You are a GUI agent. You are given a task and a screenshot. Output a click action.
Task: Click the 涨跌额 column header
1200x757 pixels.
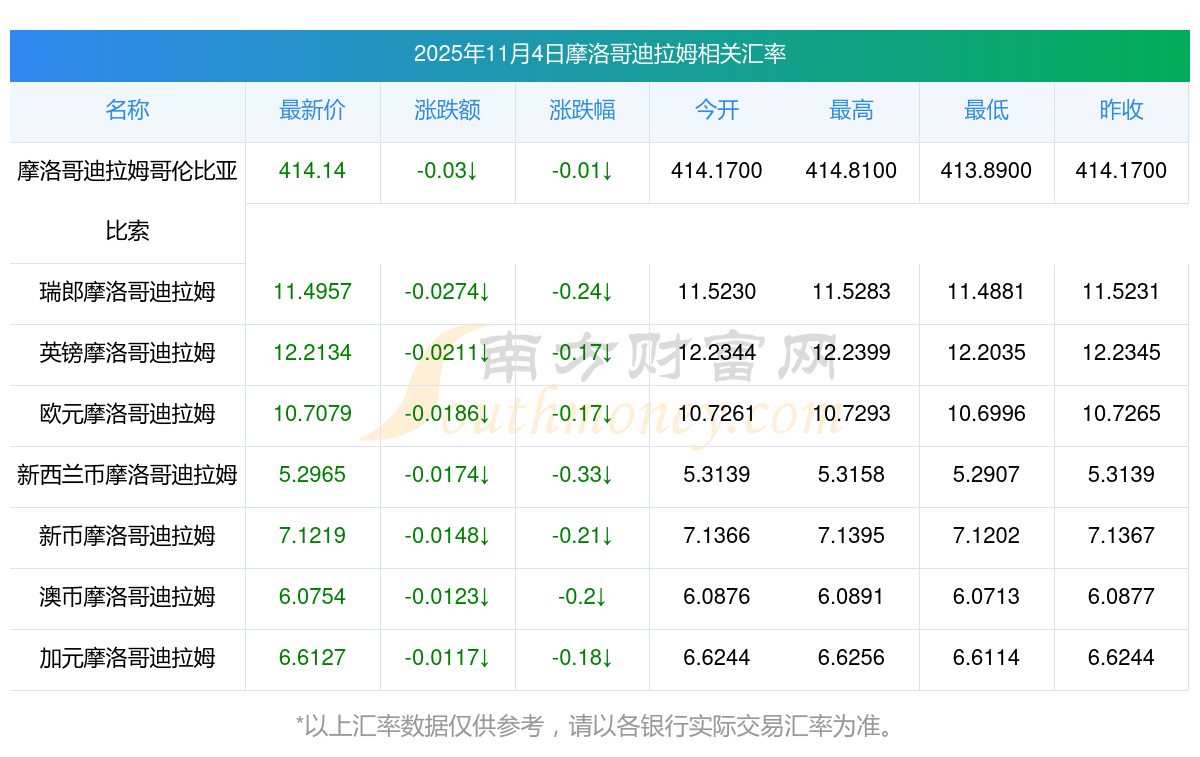coord(447,111)
